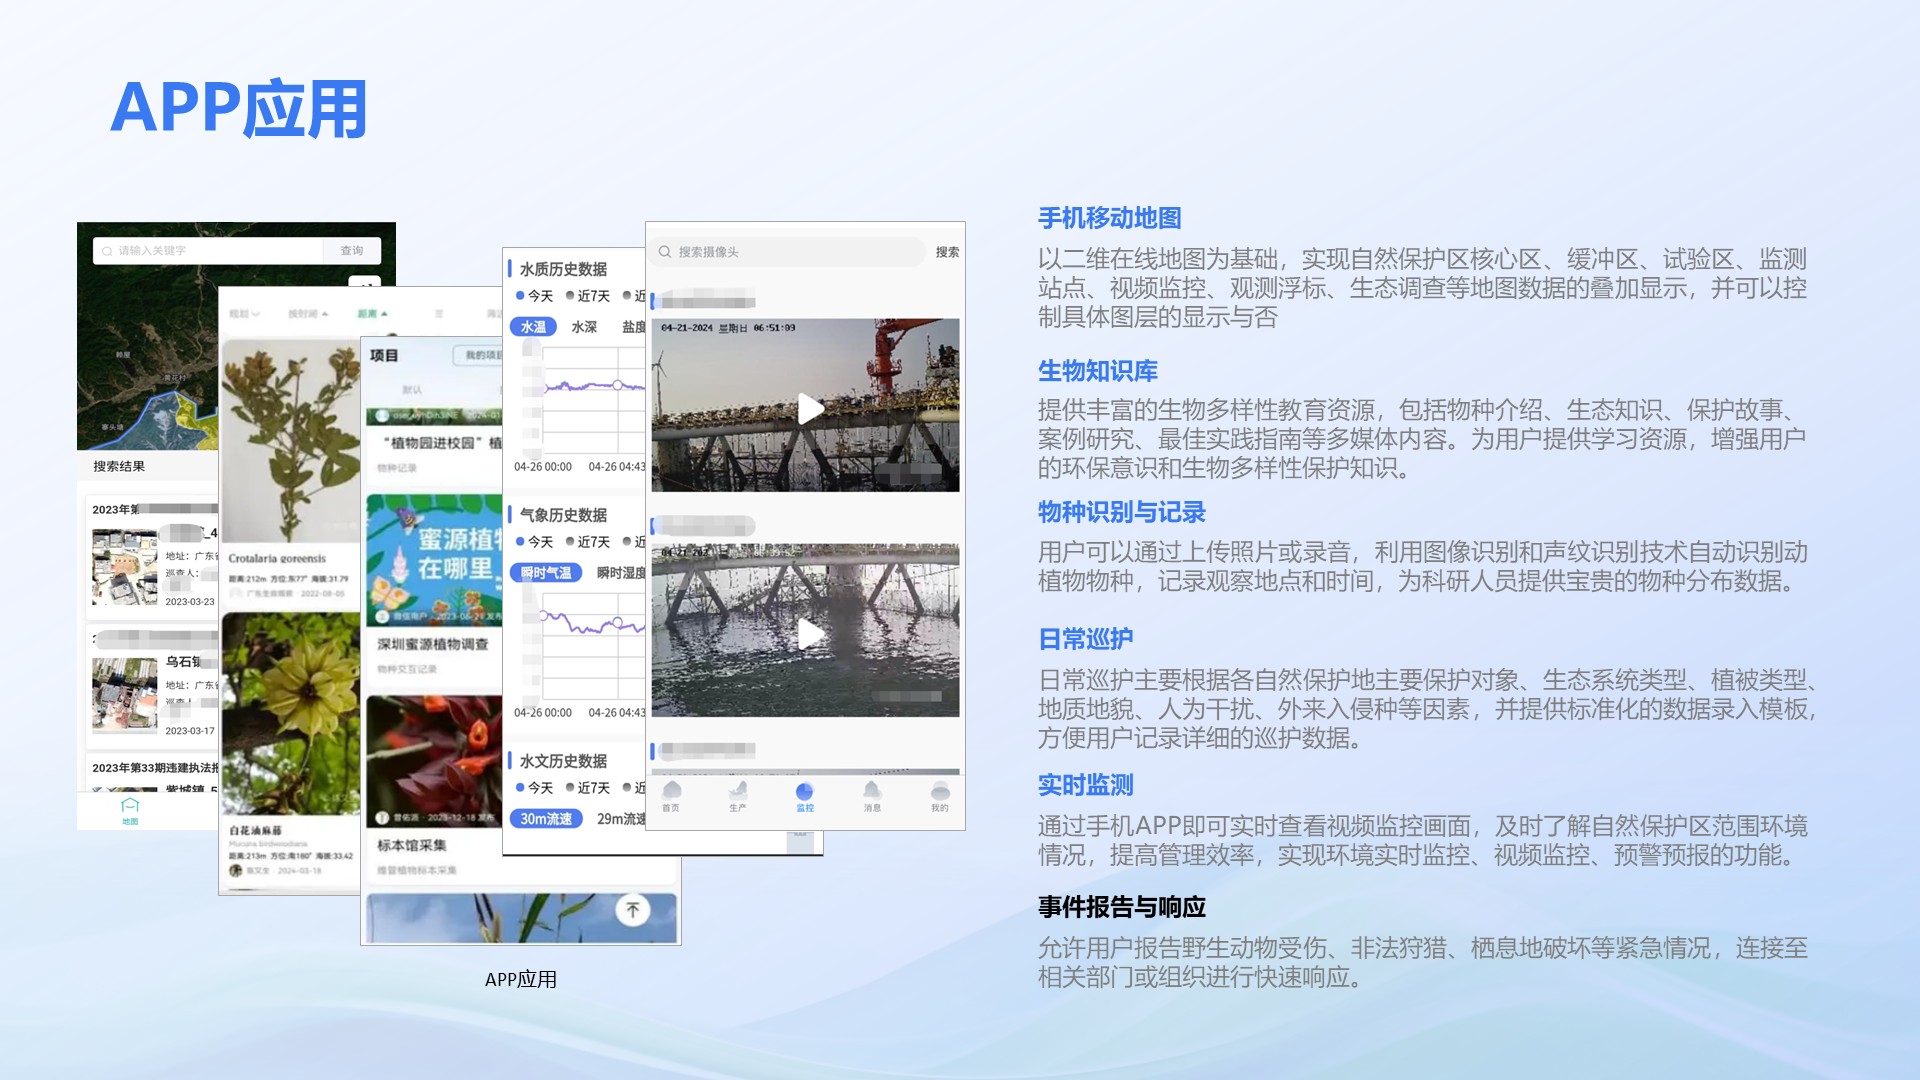Play the first camera video with crane
This screenshot has height=1080, width=1920.
810,409
